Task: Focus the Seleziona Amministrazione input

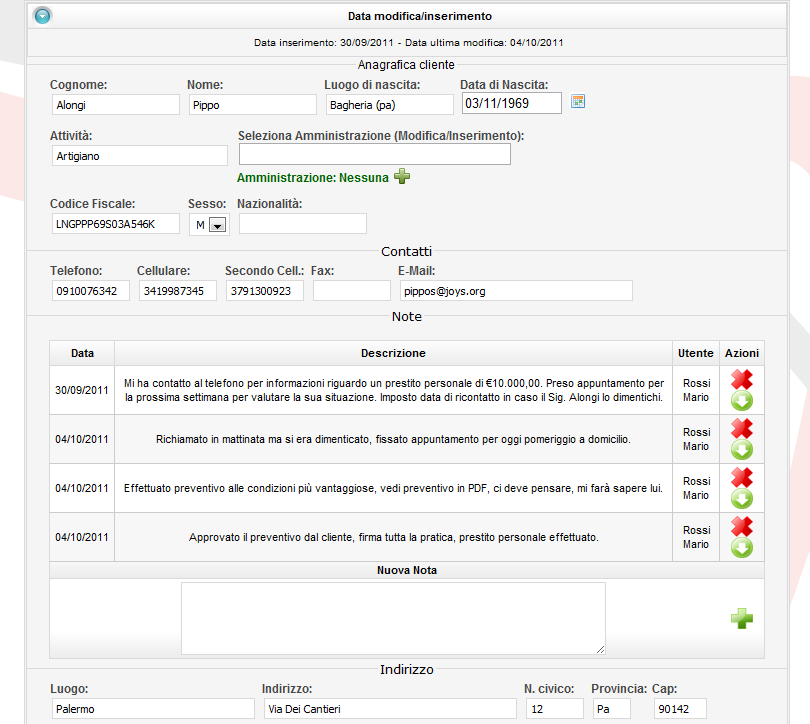Action: [375, 154]
